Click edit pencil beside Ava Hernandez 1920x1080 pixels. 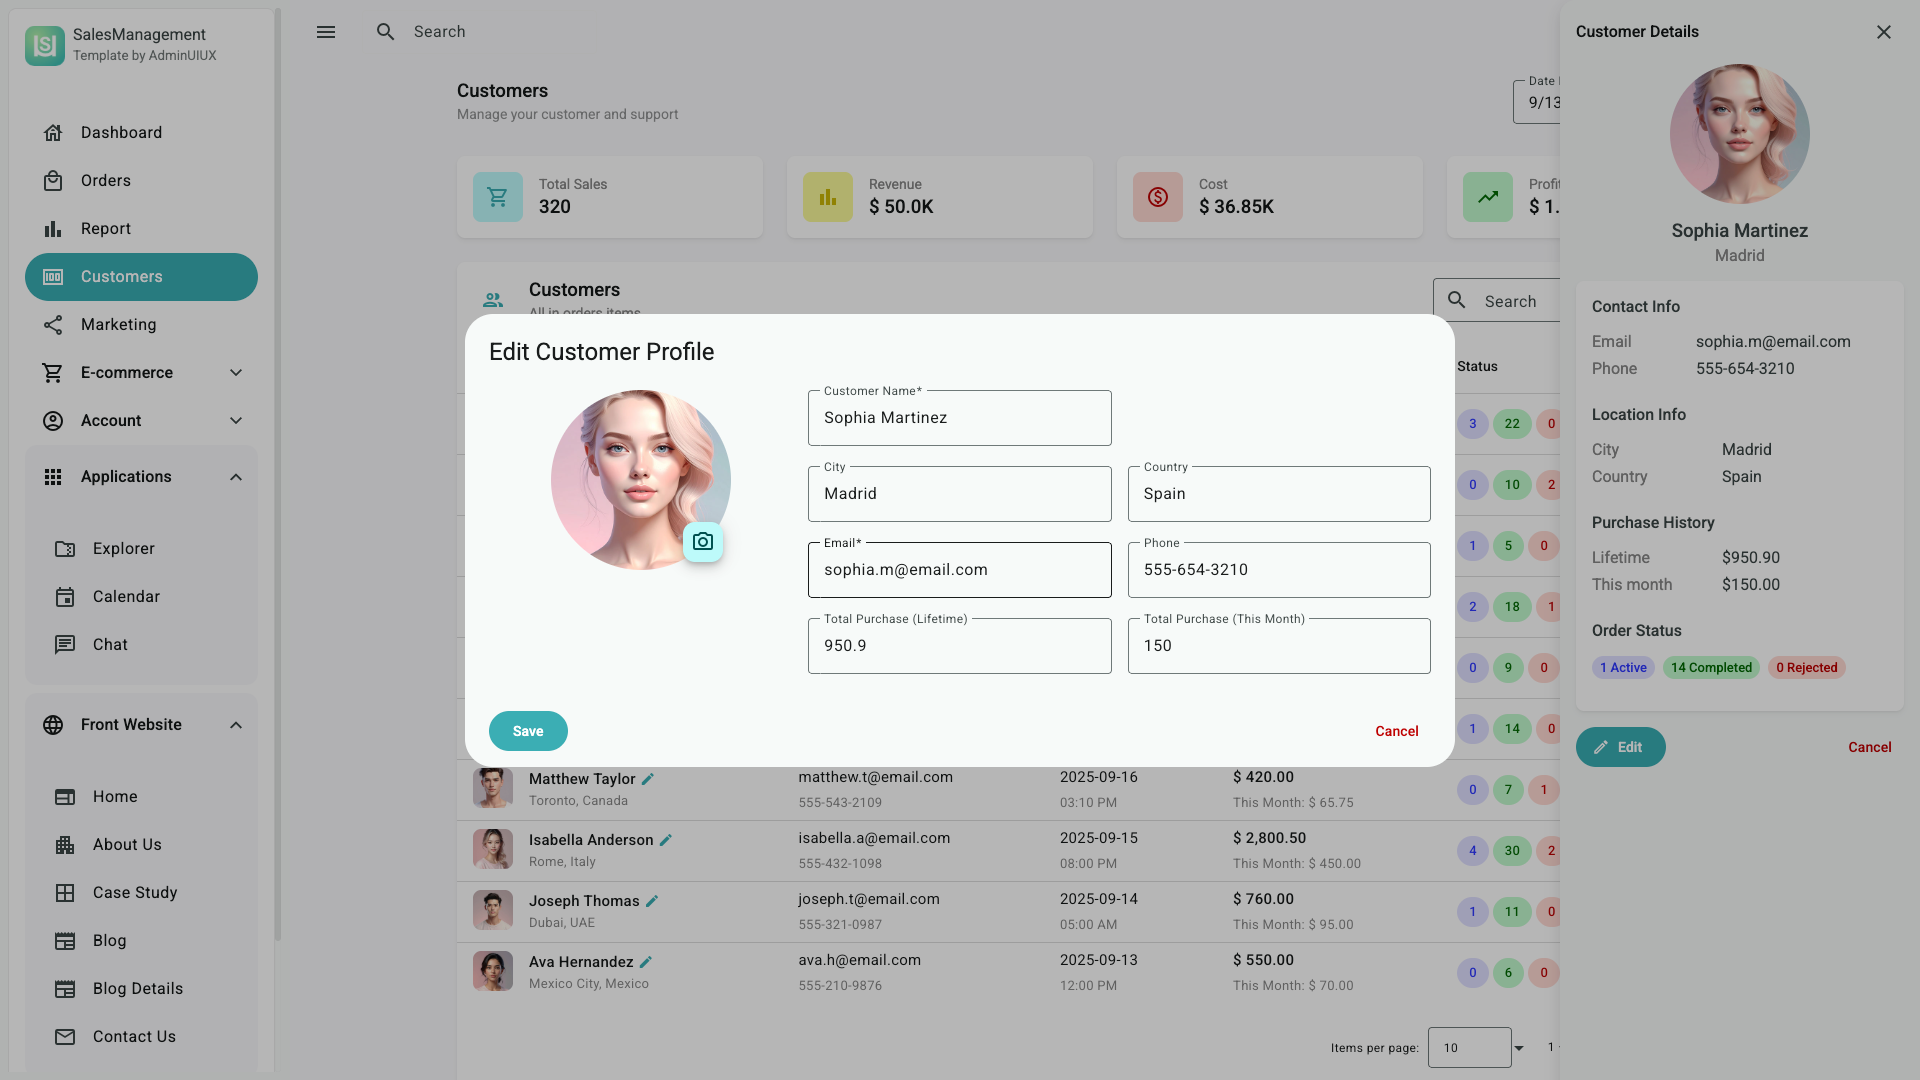[x=646, y=962]
